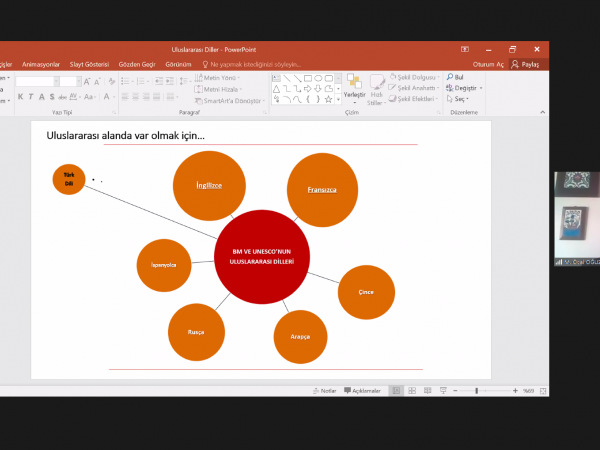Image resolution: width=600 pixels, height=450 pixels.
Task: Open Slayt Gösterisi ribbon tab
Action: pyautogui.click(x=89, y=64)
